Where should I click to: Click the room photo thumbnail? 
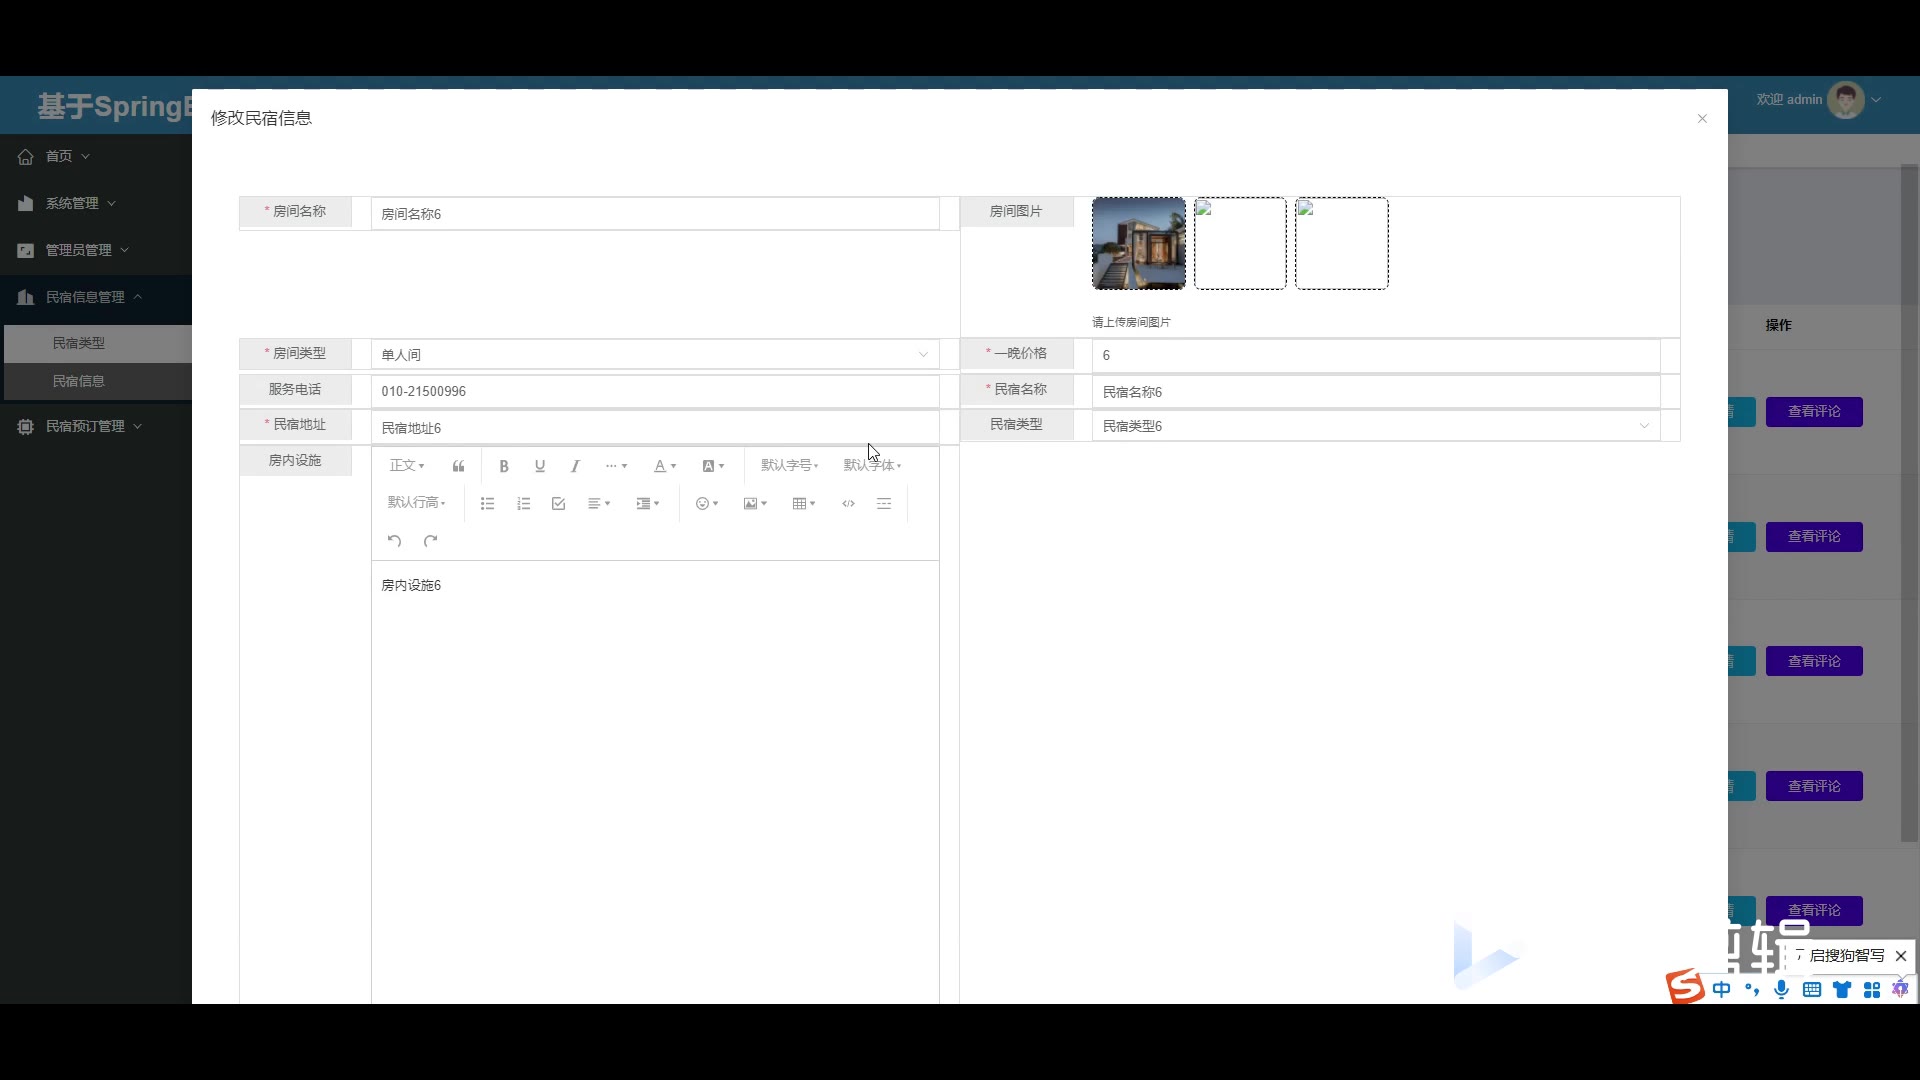[x=1138, y=244]
